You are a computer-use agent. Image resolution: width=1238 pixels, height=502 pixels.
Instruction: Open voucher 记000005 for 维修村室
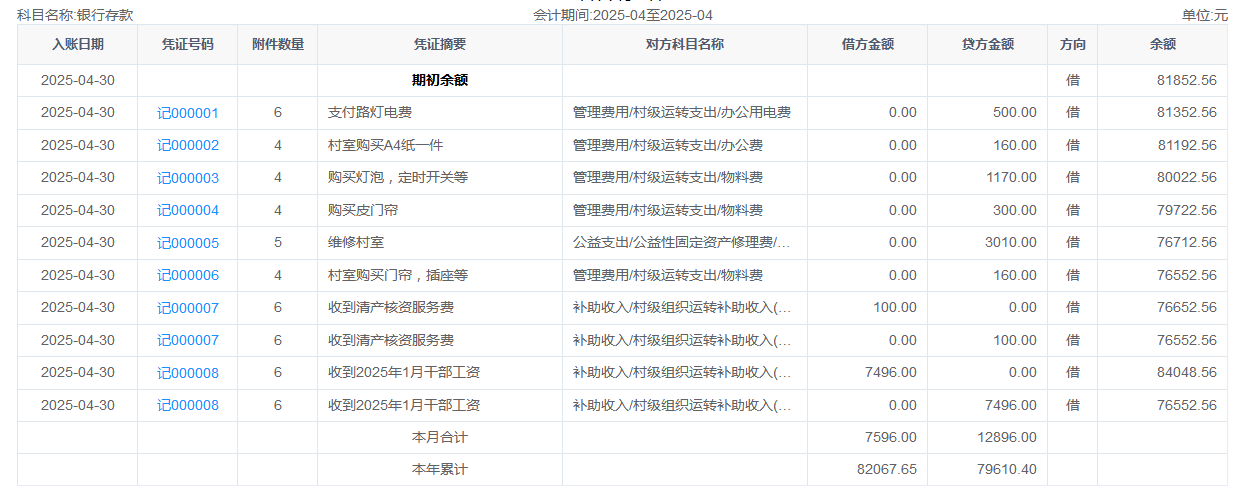tap(187, 243)
